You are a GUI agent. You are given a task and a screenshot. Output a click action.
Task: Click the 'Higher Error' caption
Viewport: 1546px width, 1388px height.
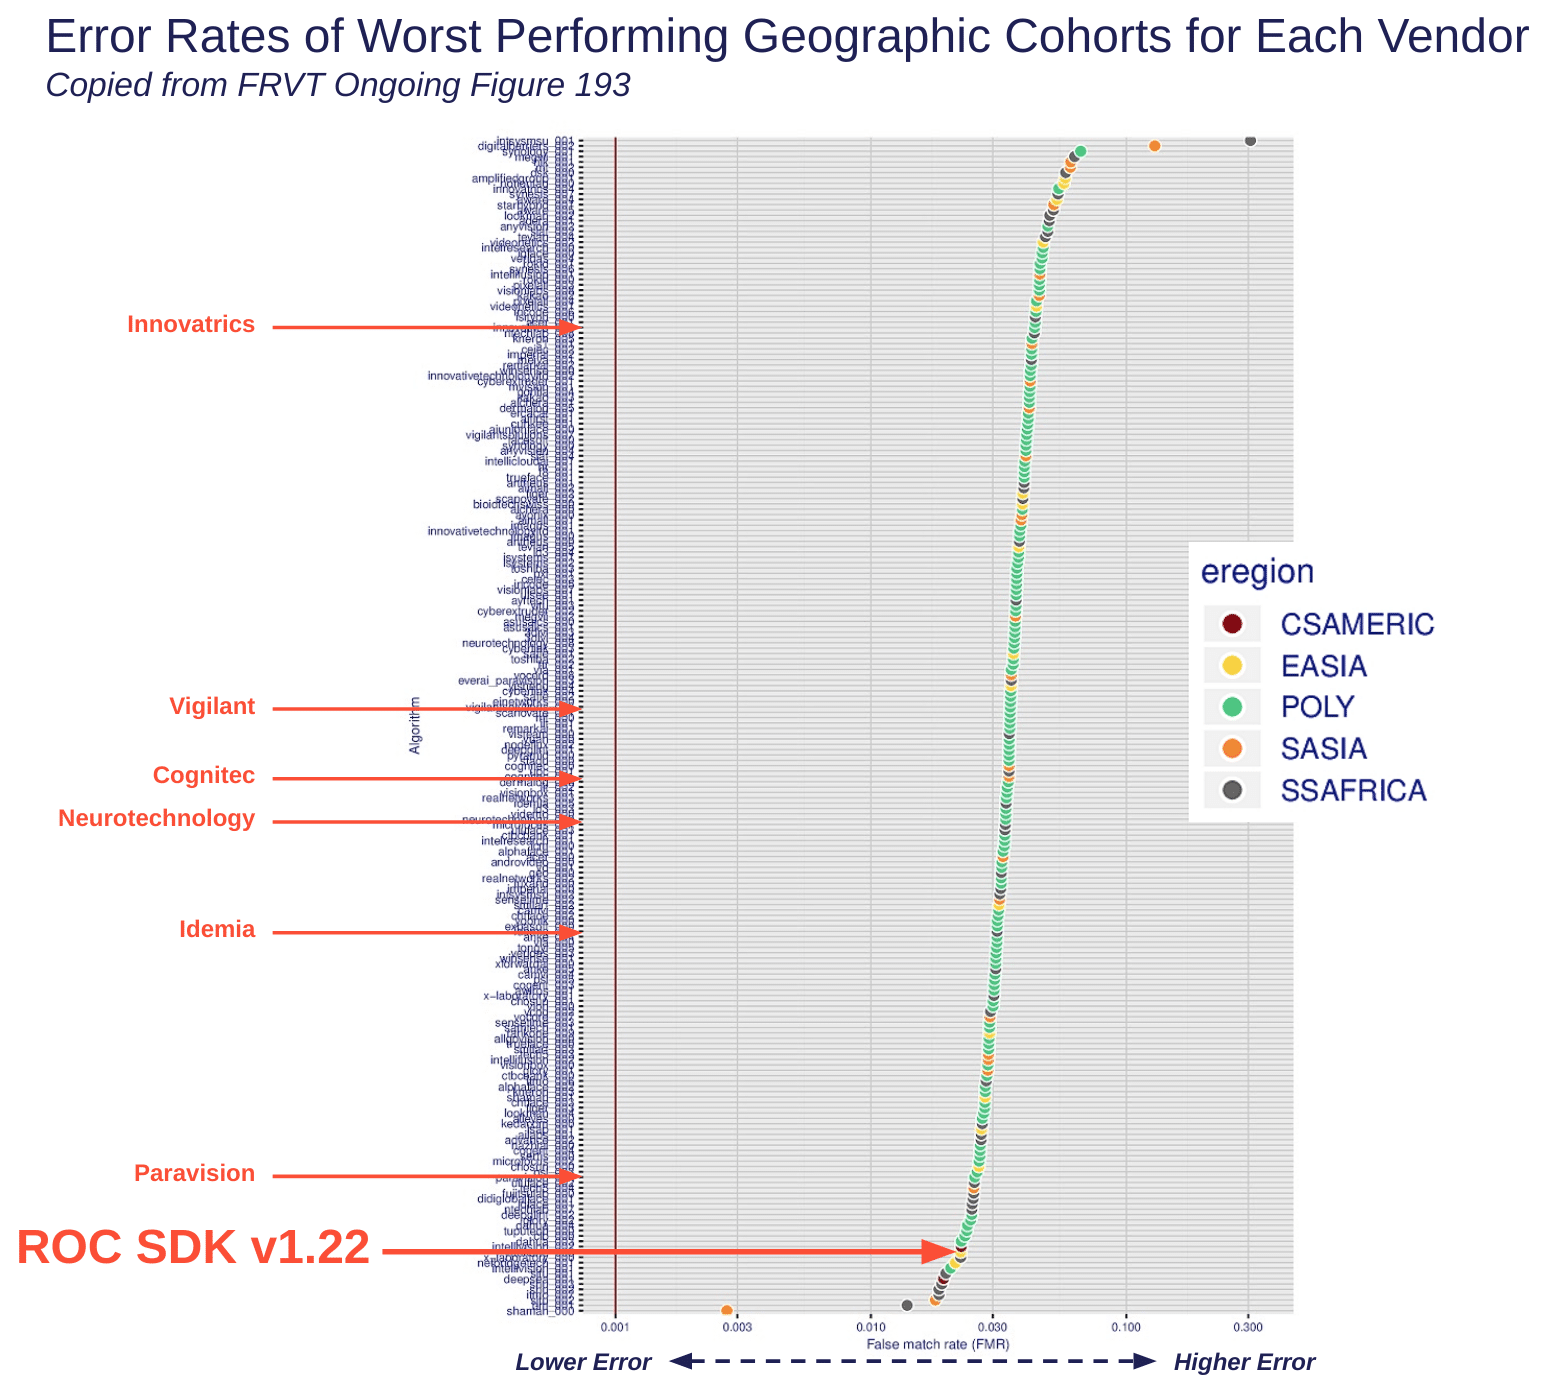1244,1363
